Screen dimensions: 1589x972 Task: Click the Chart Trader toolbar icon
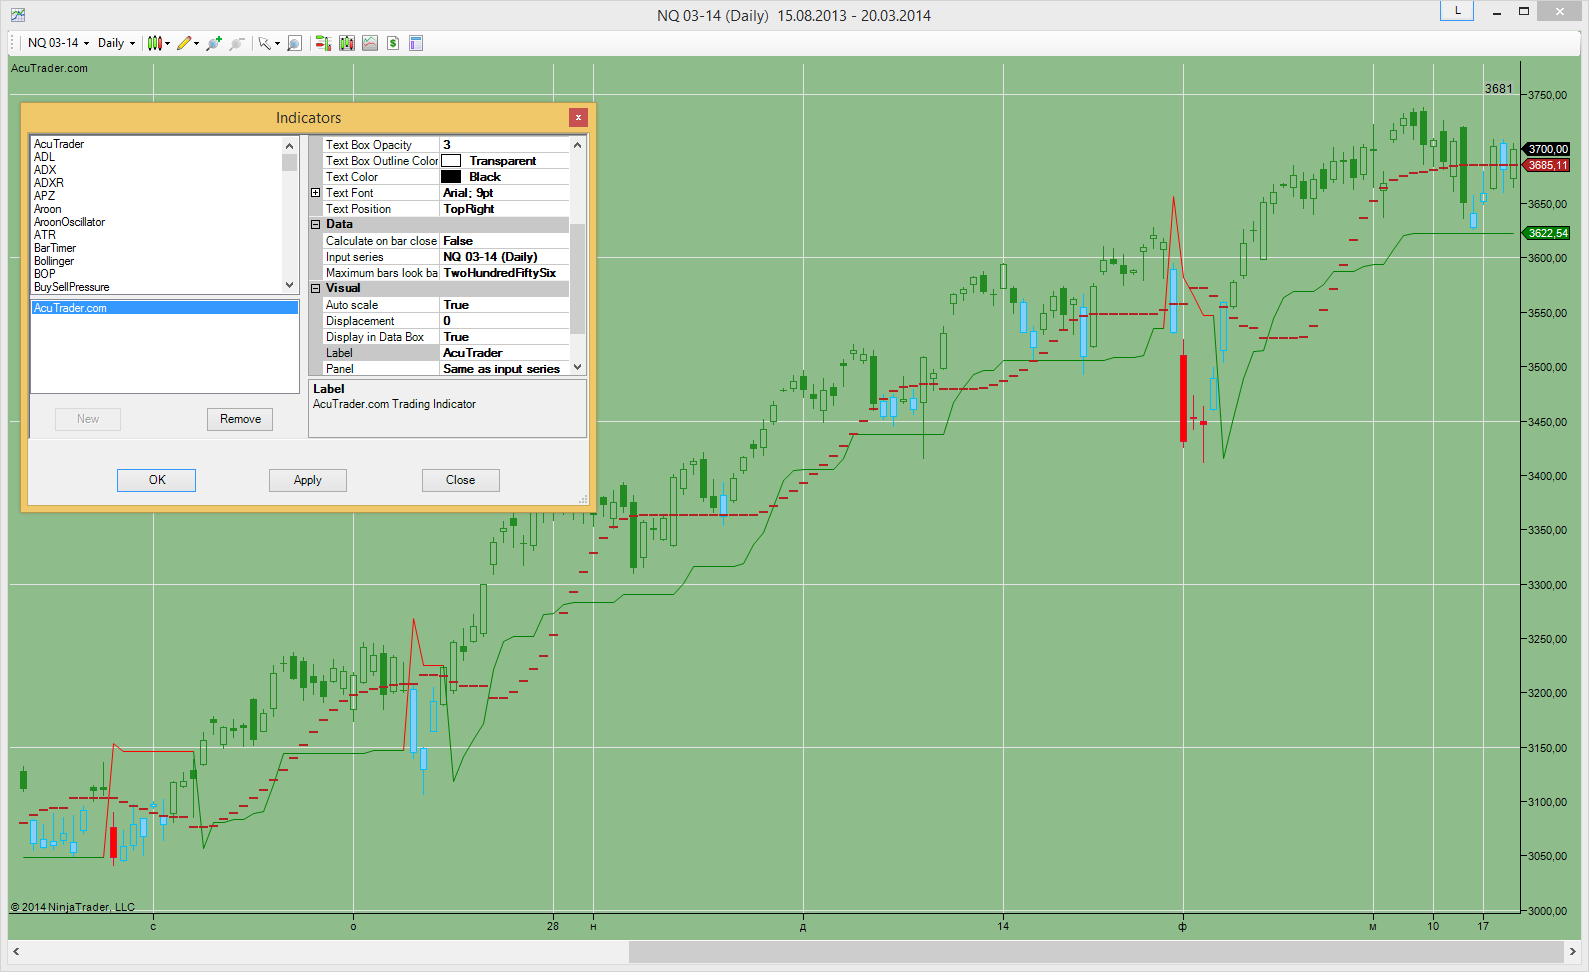click(x=323, y=43)
